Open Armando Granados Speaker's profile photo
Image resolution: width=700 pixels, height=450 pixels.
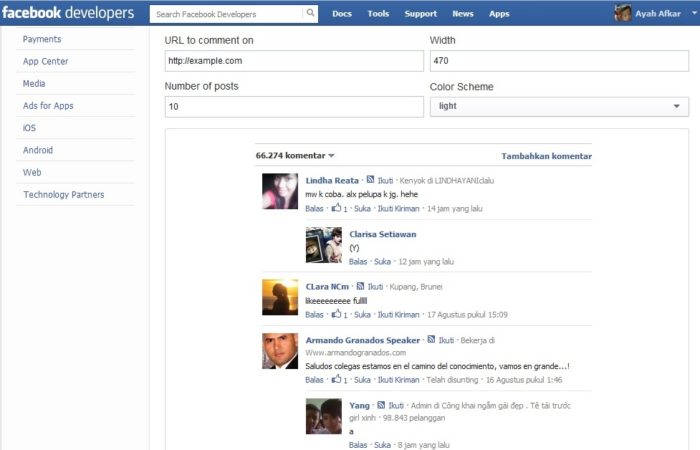click(x=280, y=351)
